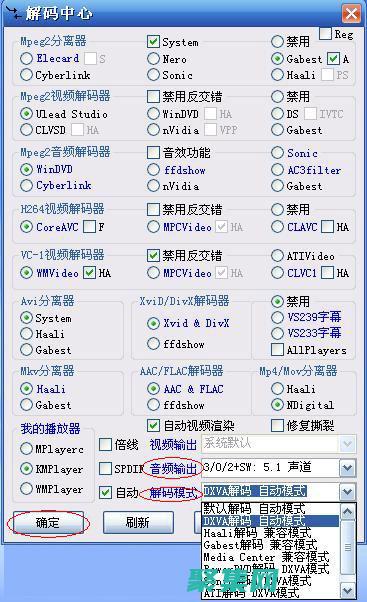Uncheck System in Mpeg2 splitter row
367x602 pixels.
tap(153, 41)
